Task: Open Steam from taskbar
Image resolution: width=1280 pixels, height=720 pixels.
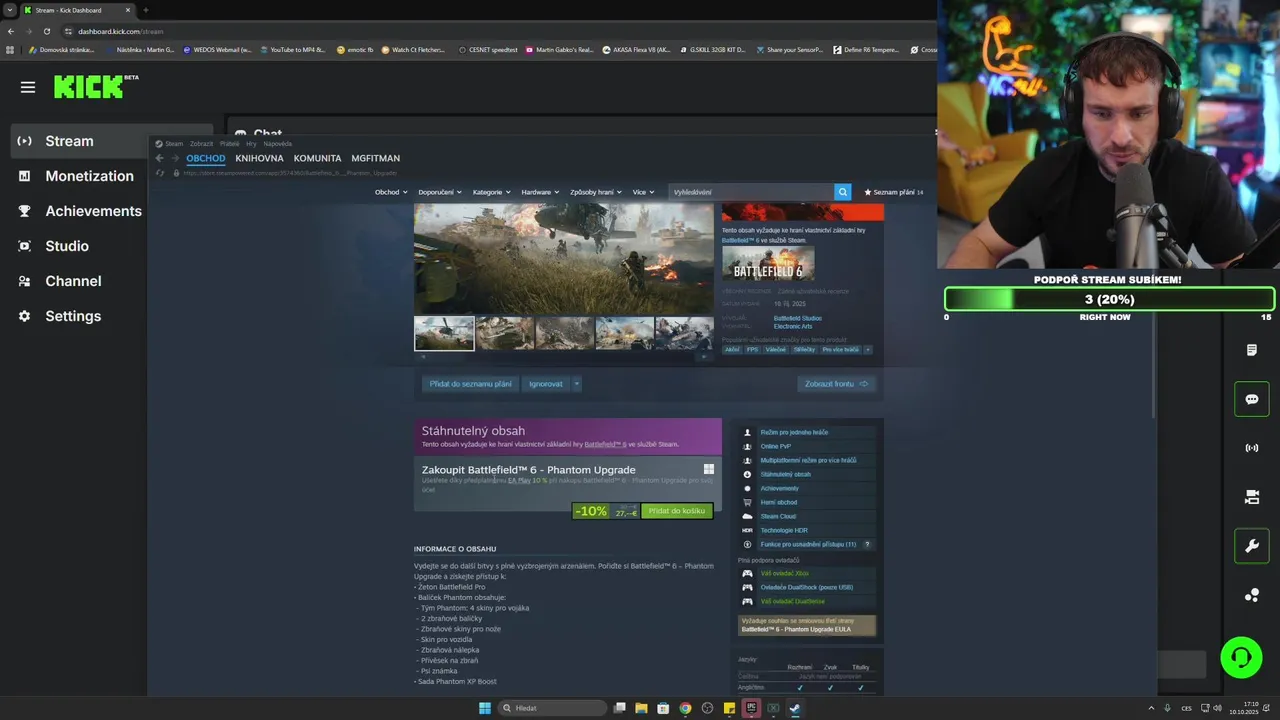Action: coord(795,708)
